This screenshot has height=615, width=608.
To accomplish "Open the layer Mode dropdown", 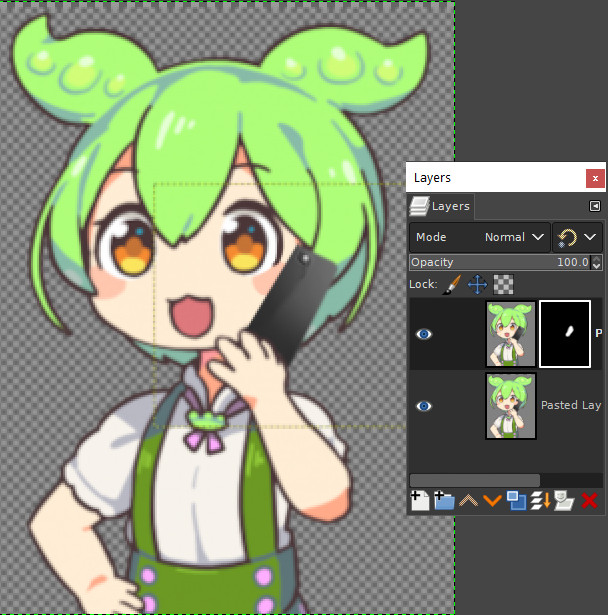I will pyautogui.click(x=479, y=237).
